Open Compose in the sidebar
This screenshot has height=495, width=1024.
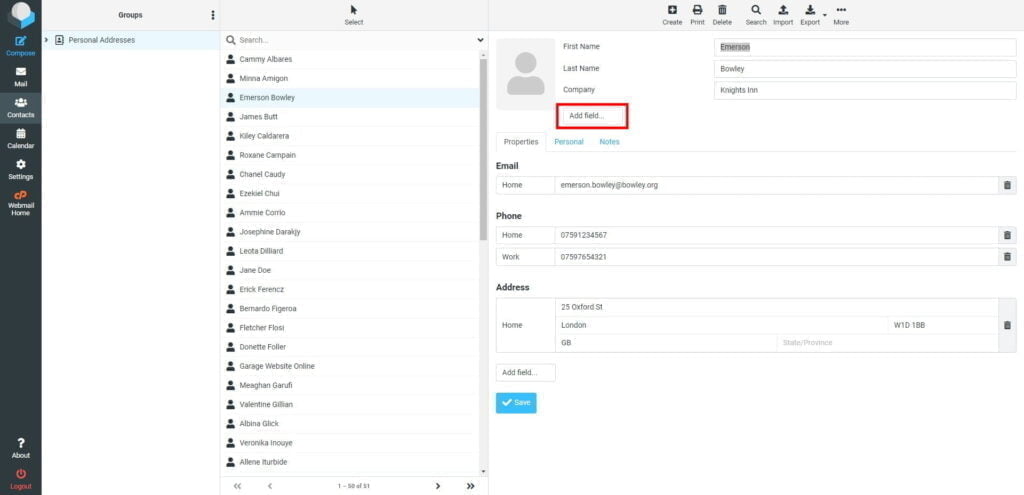pyautogui.click(x=20, y=46)
